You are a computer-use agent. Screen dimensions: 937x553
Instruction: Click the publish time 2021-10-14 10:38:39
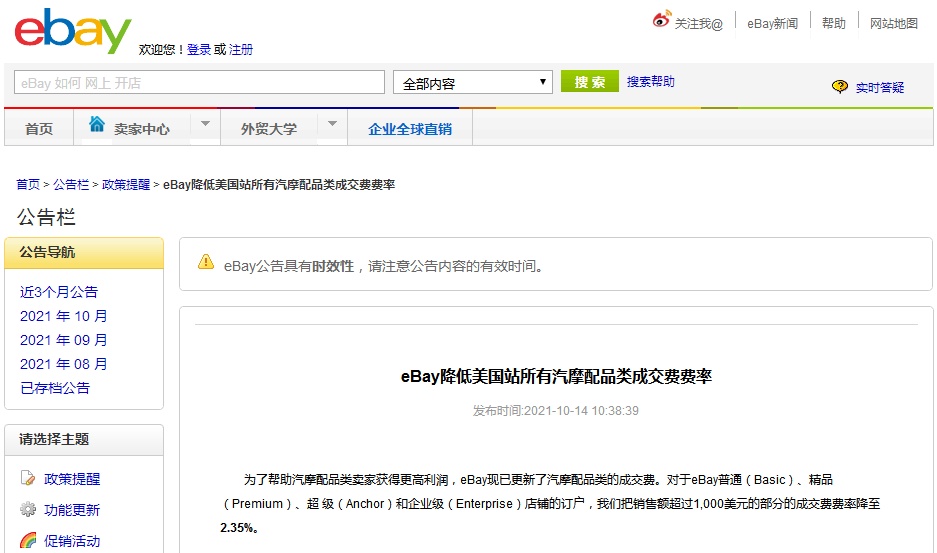[581, 411]
